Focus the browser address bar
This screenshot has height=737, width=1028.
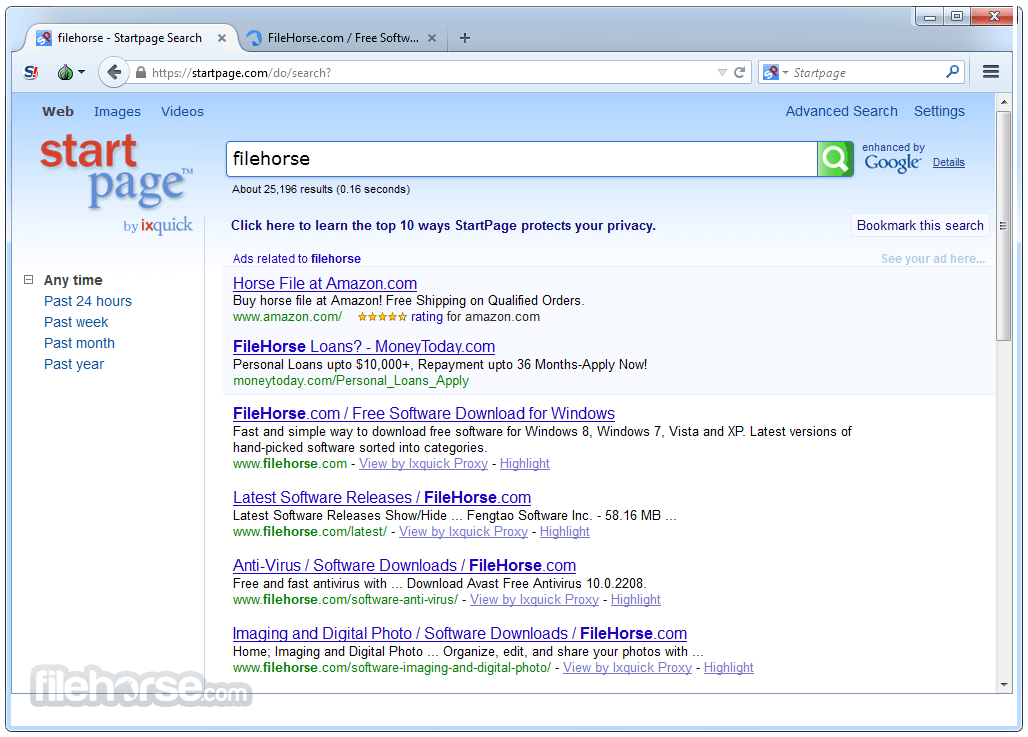coord(433,73)
